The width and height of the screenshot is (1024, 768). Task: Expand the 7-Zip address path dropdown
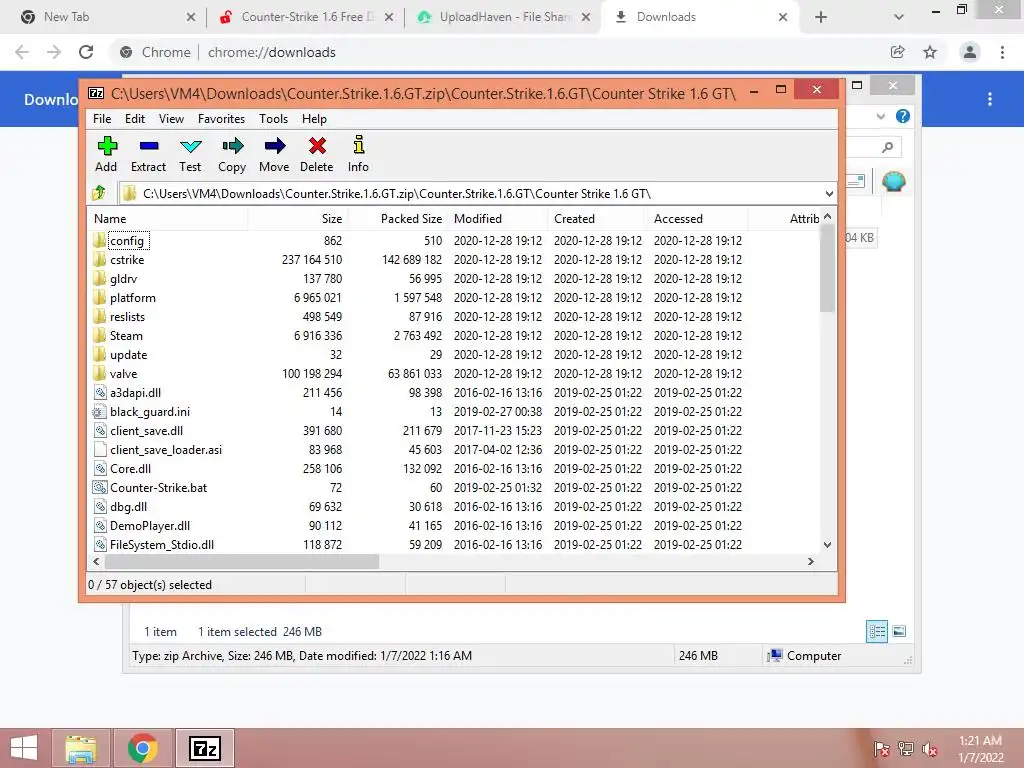[829, 194]
